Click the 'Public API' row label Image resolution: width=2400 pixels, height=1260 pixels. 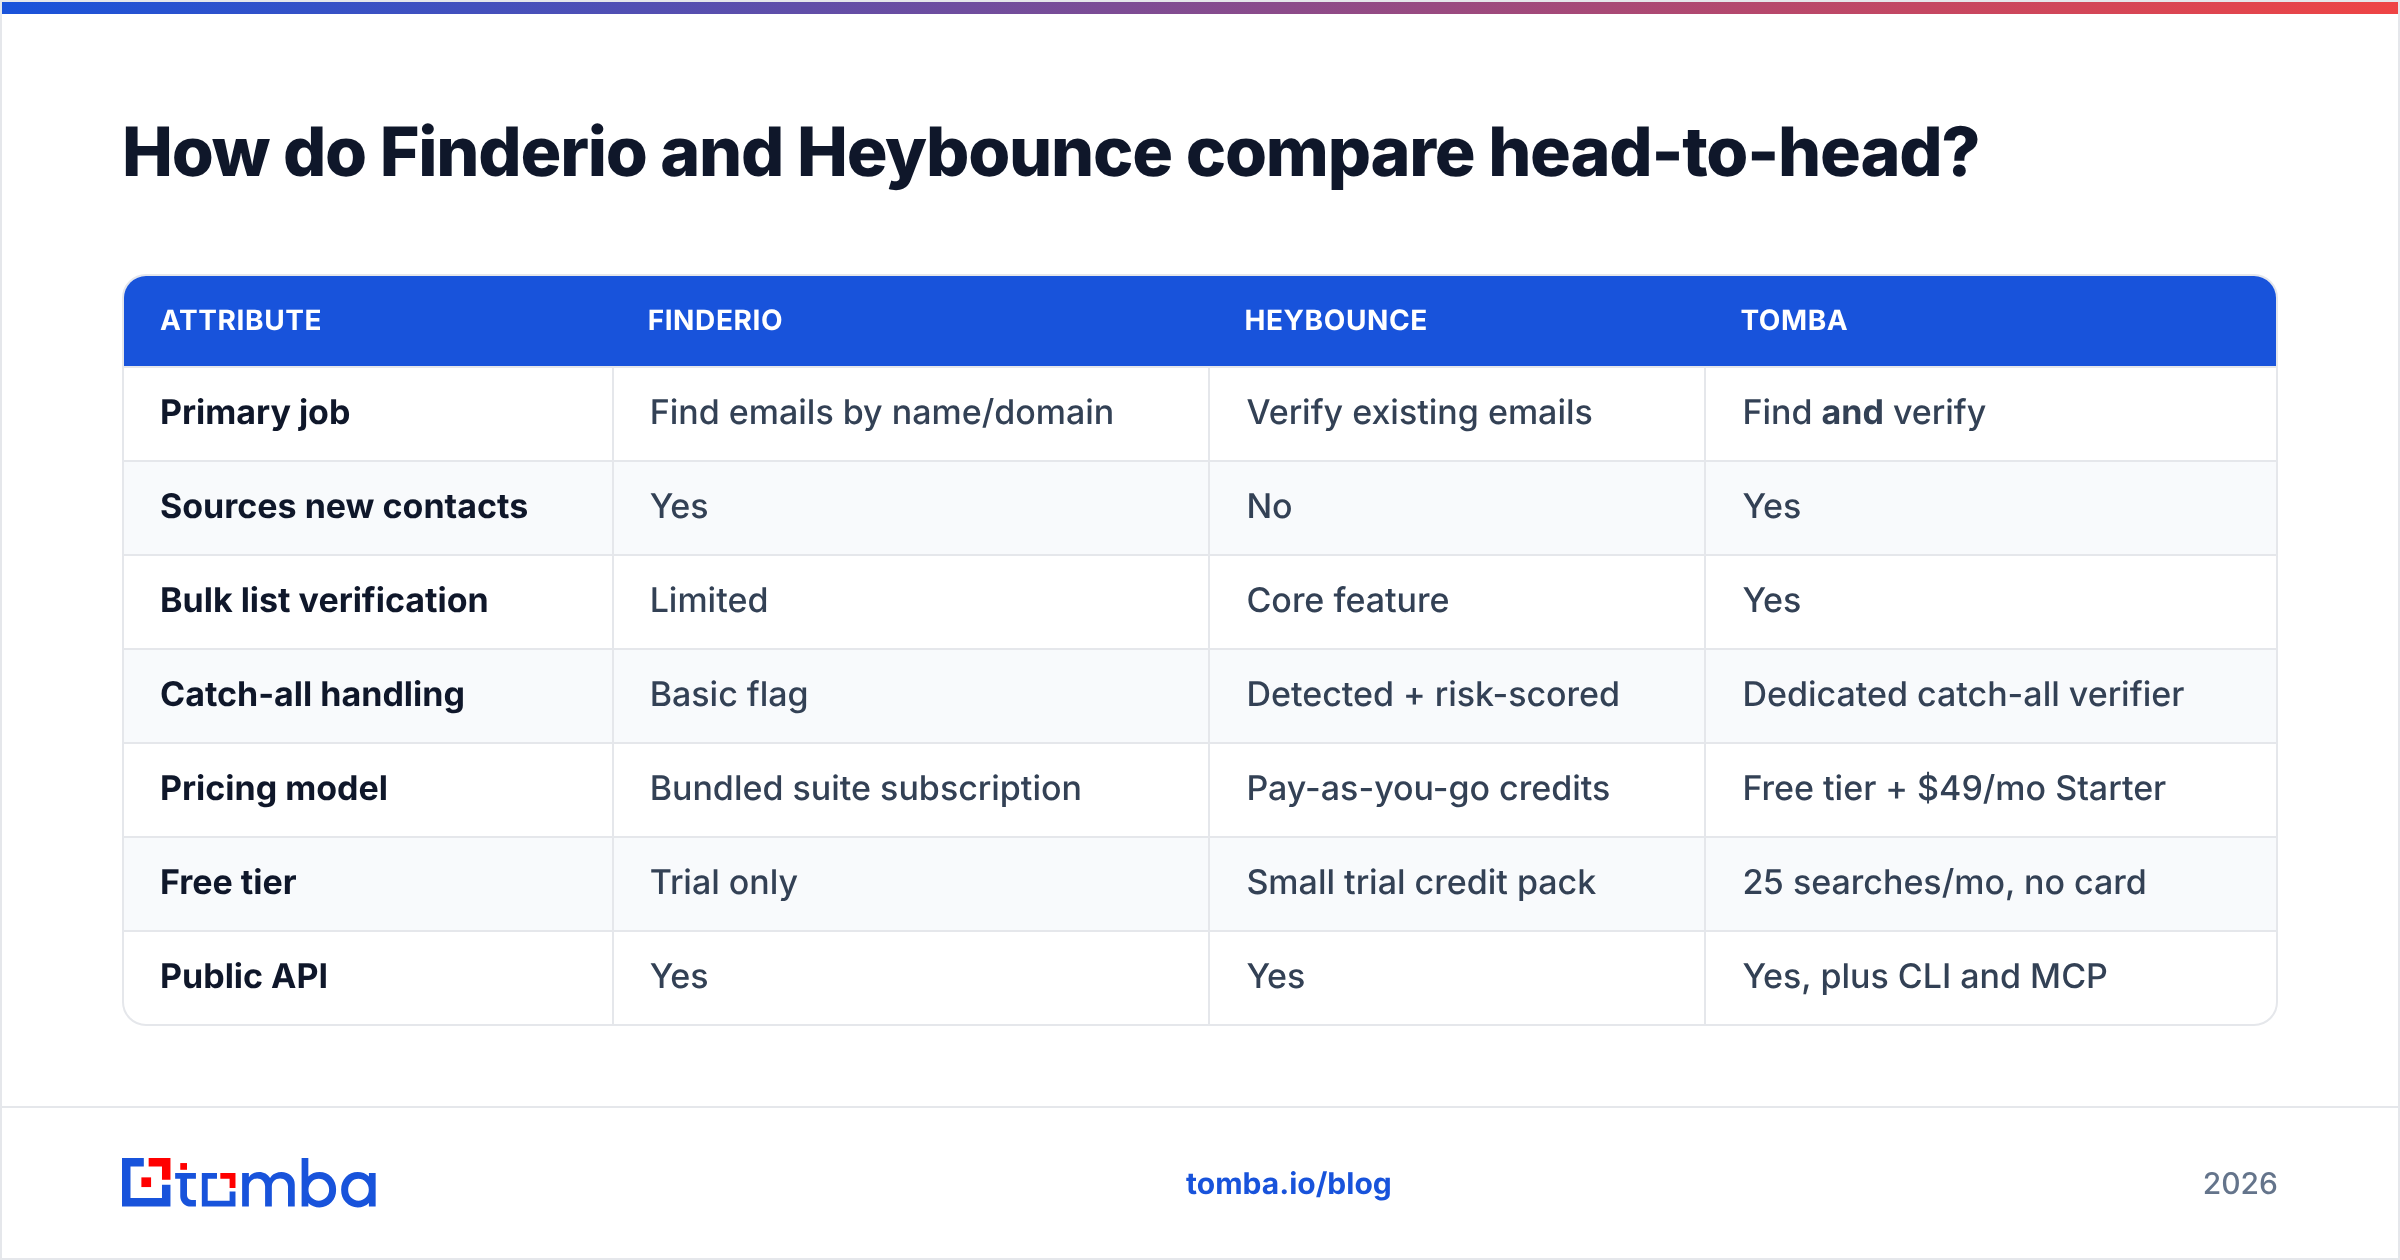(244, 976)
